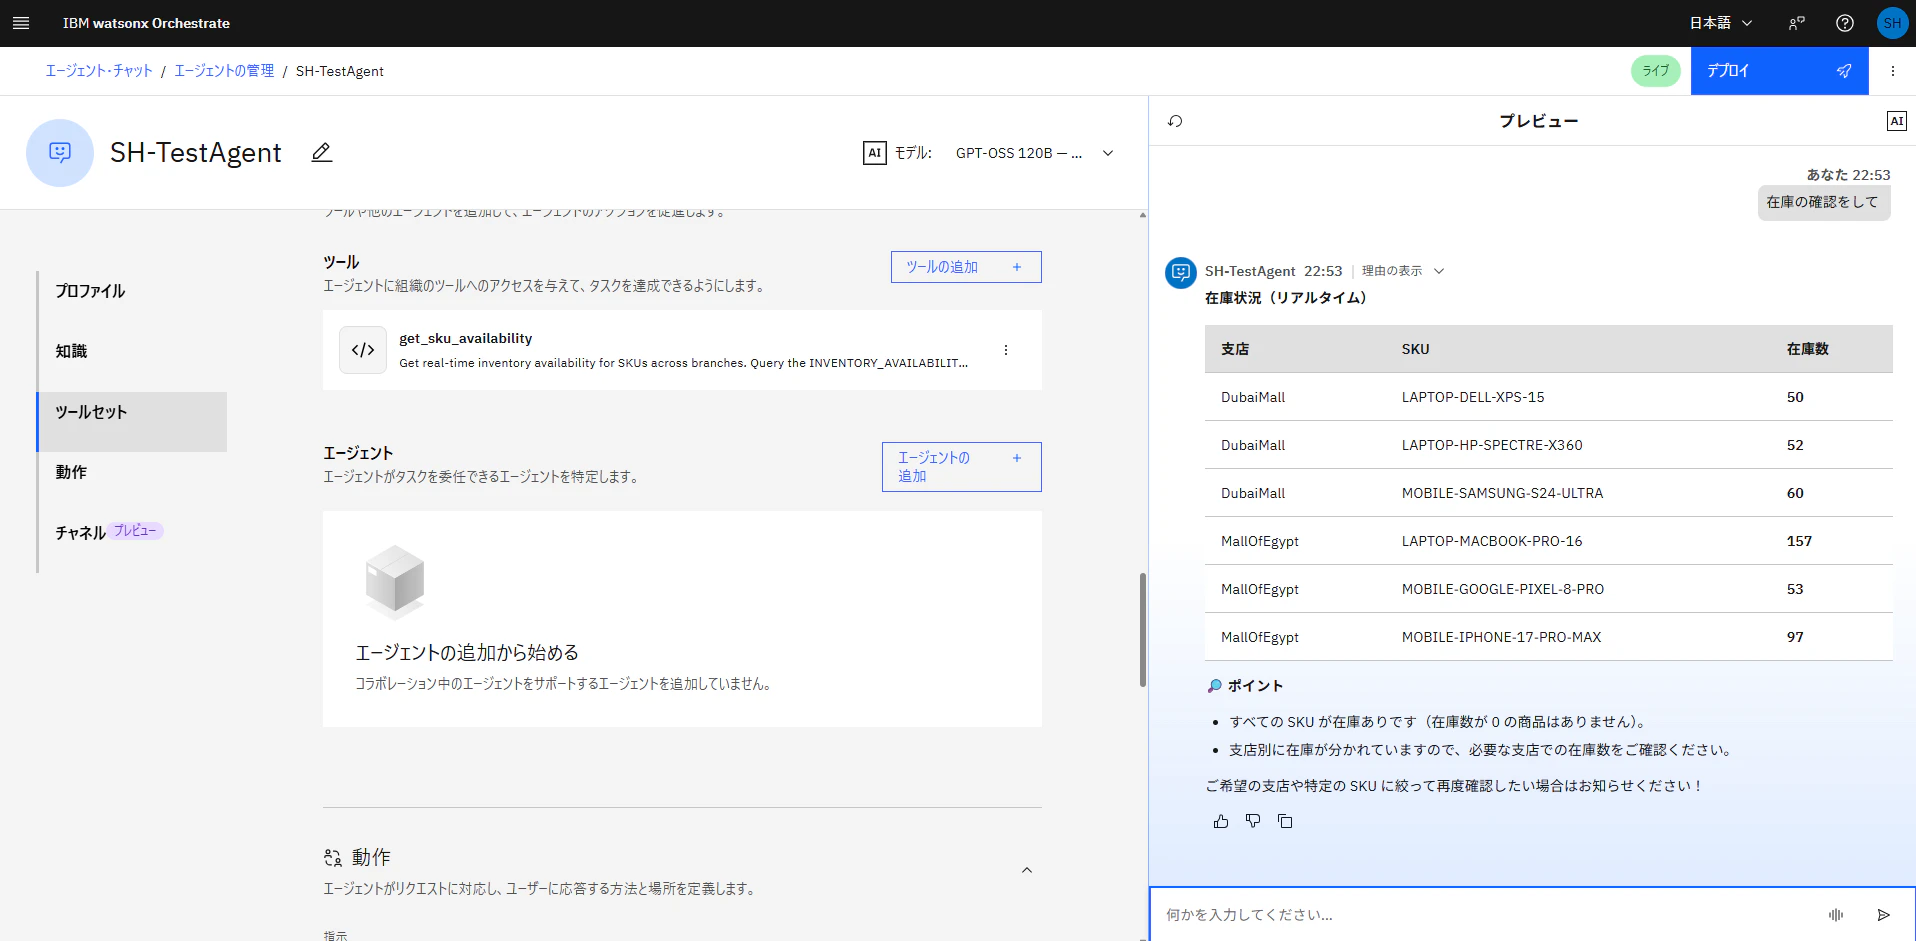Click the voice input icon in chat box

[x=1836, y=914]
